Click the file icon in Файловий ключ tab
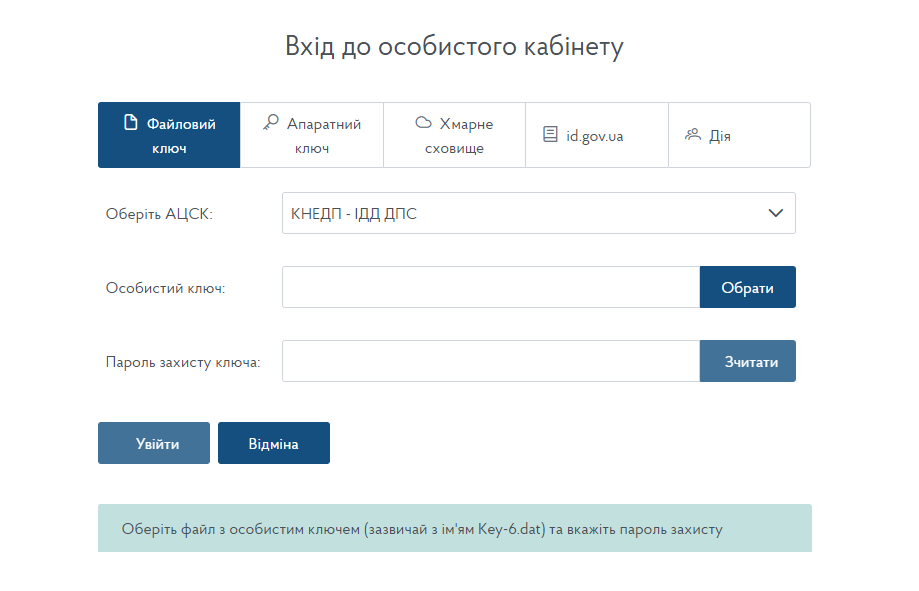This screenshot has height=591, width=919. [x=130, y=123]
